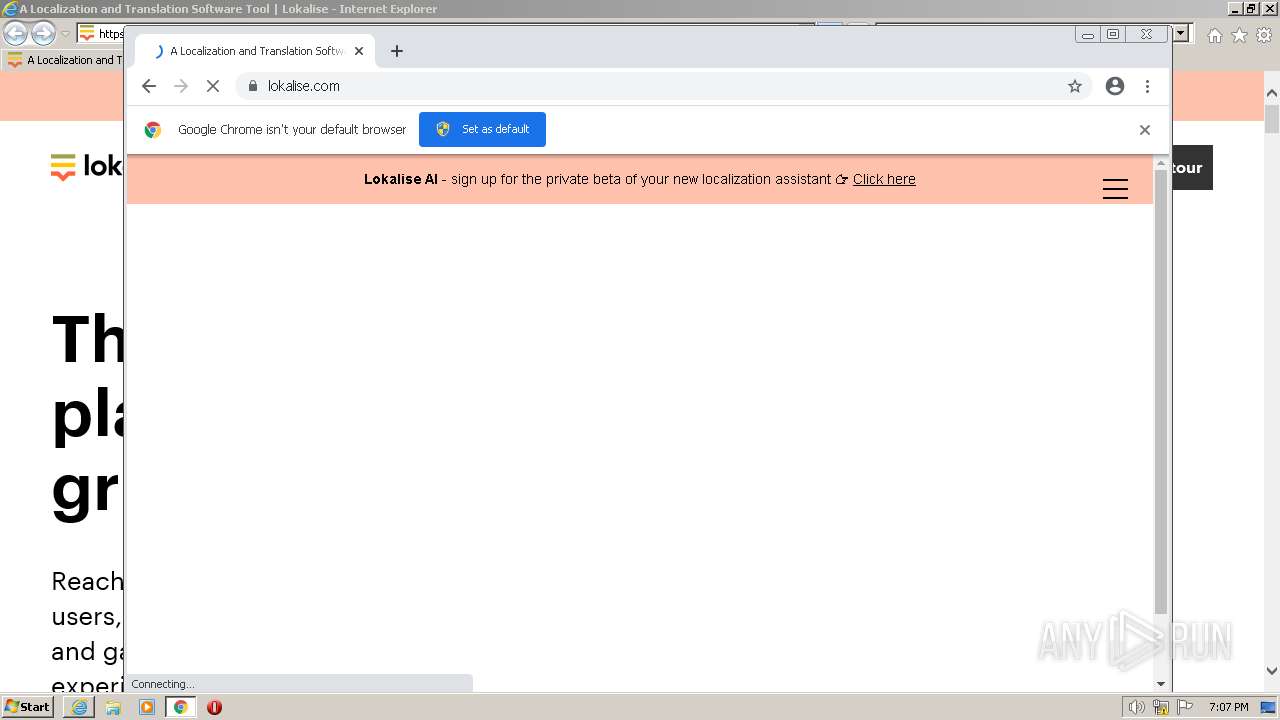Dismiss the default browser notification bar
Viewport: 1280px width, 720px height.
coord(1145,130)
